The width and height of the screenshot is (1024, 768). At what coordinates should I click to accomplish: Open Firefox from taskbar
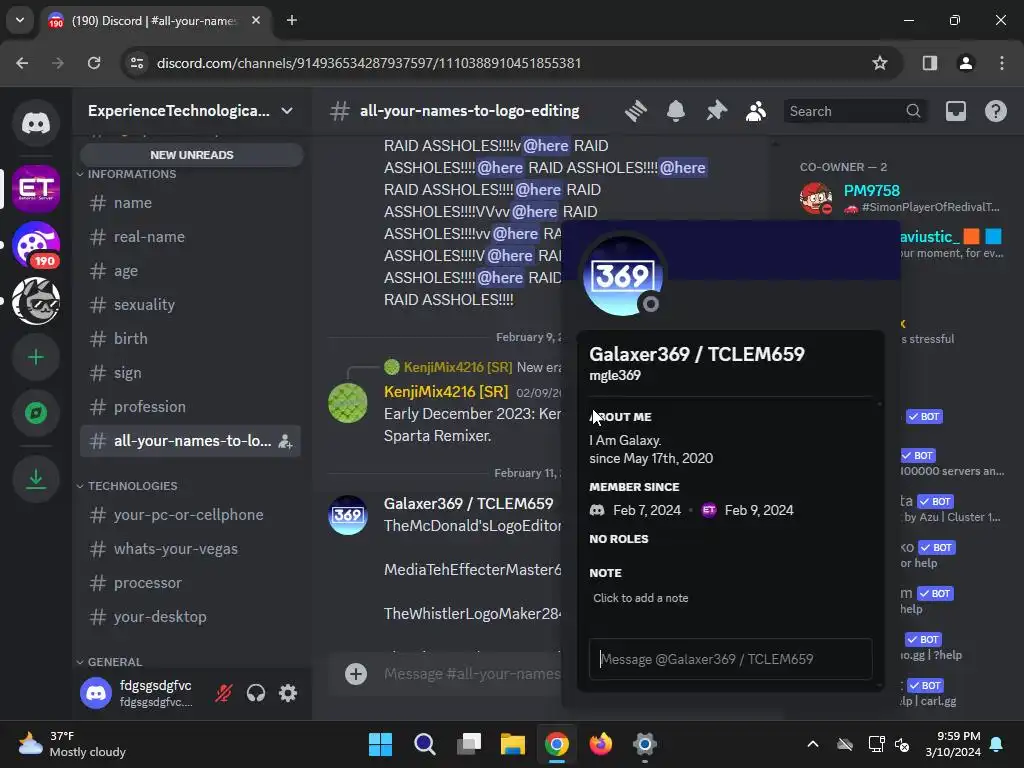point(600,744)
